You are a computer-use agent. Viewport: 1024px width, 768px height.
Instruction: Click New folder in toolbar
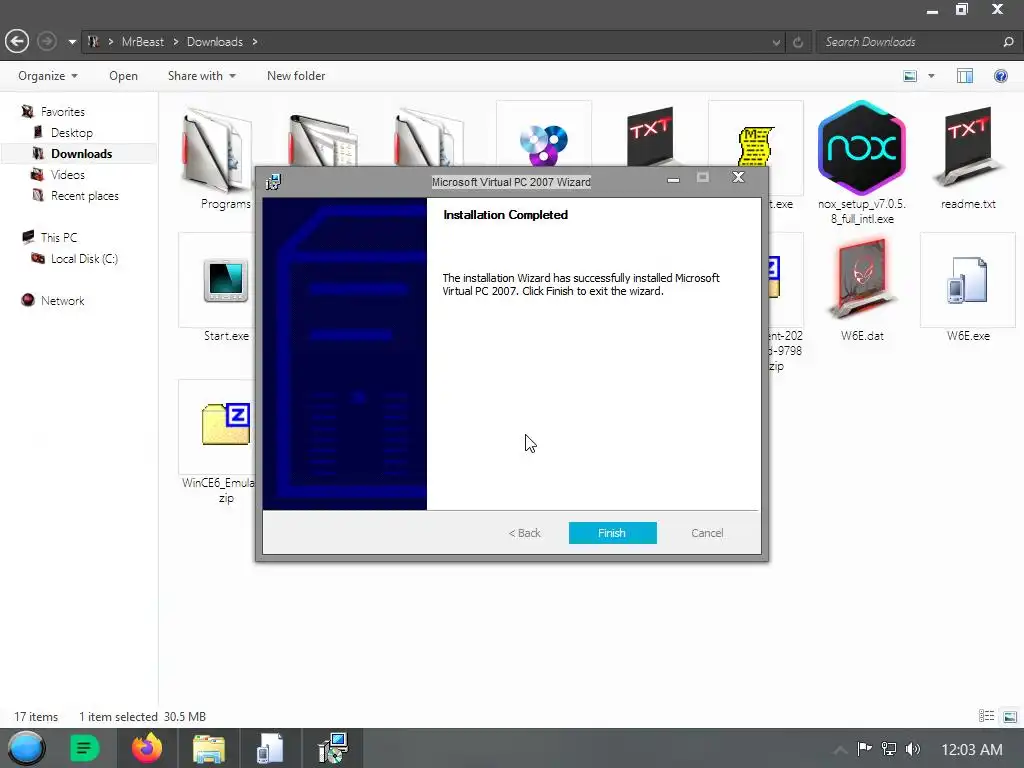(x=296, y=76)
